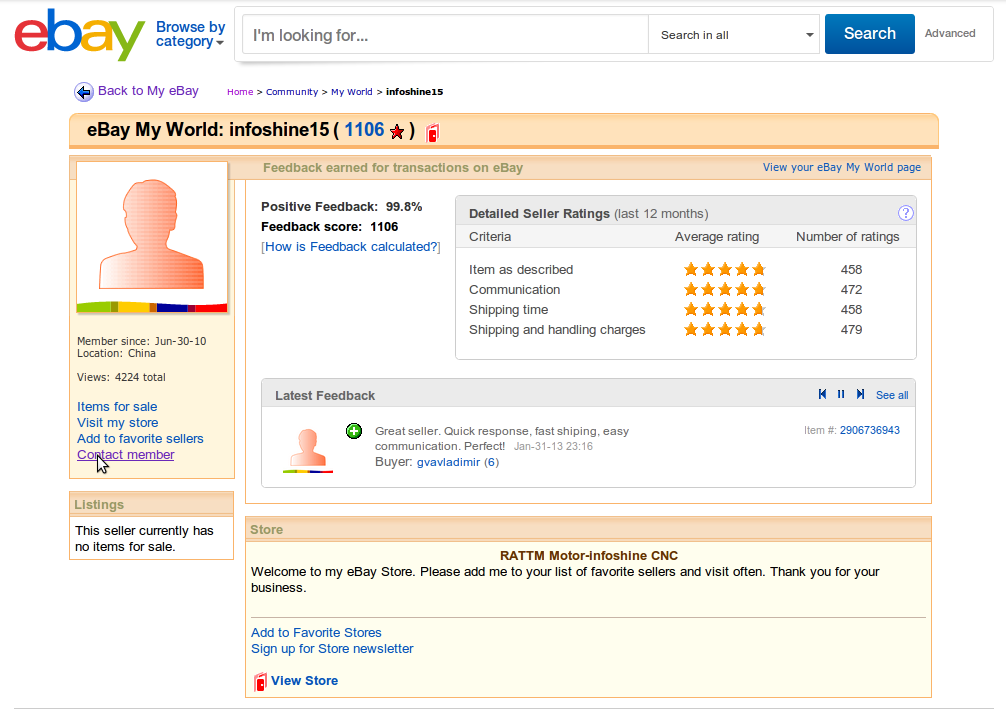Click buyer feedback score (6)
Screen dimensions: 1006x716
[491, 462]
